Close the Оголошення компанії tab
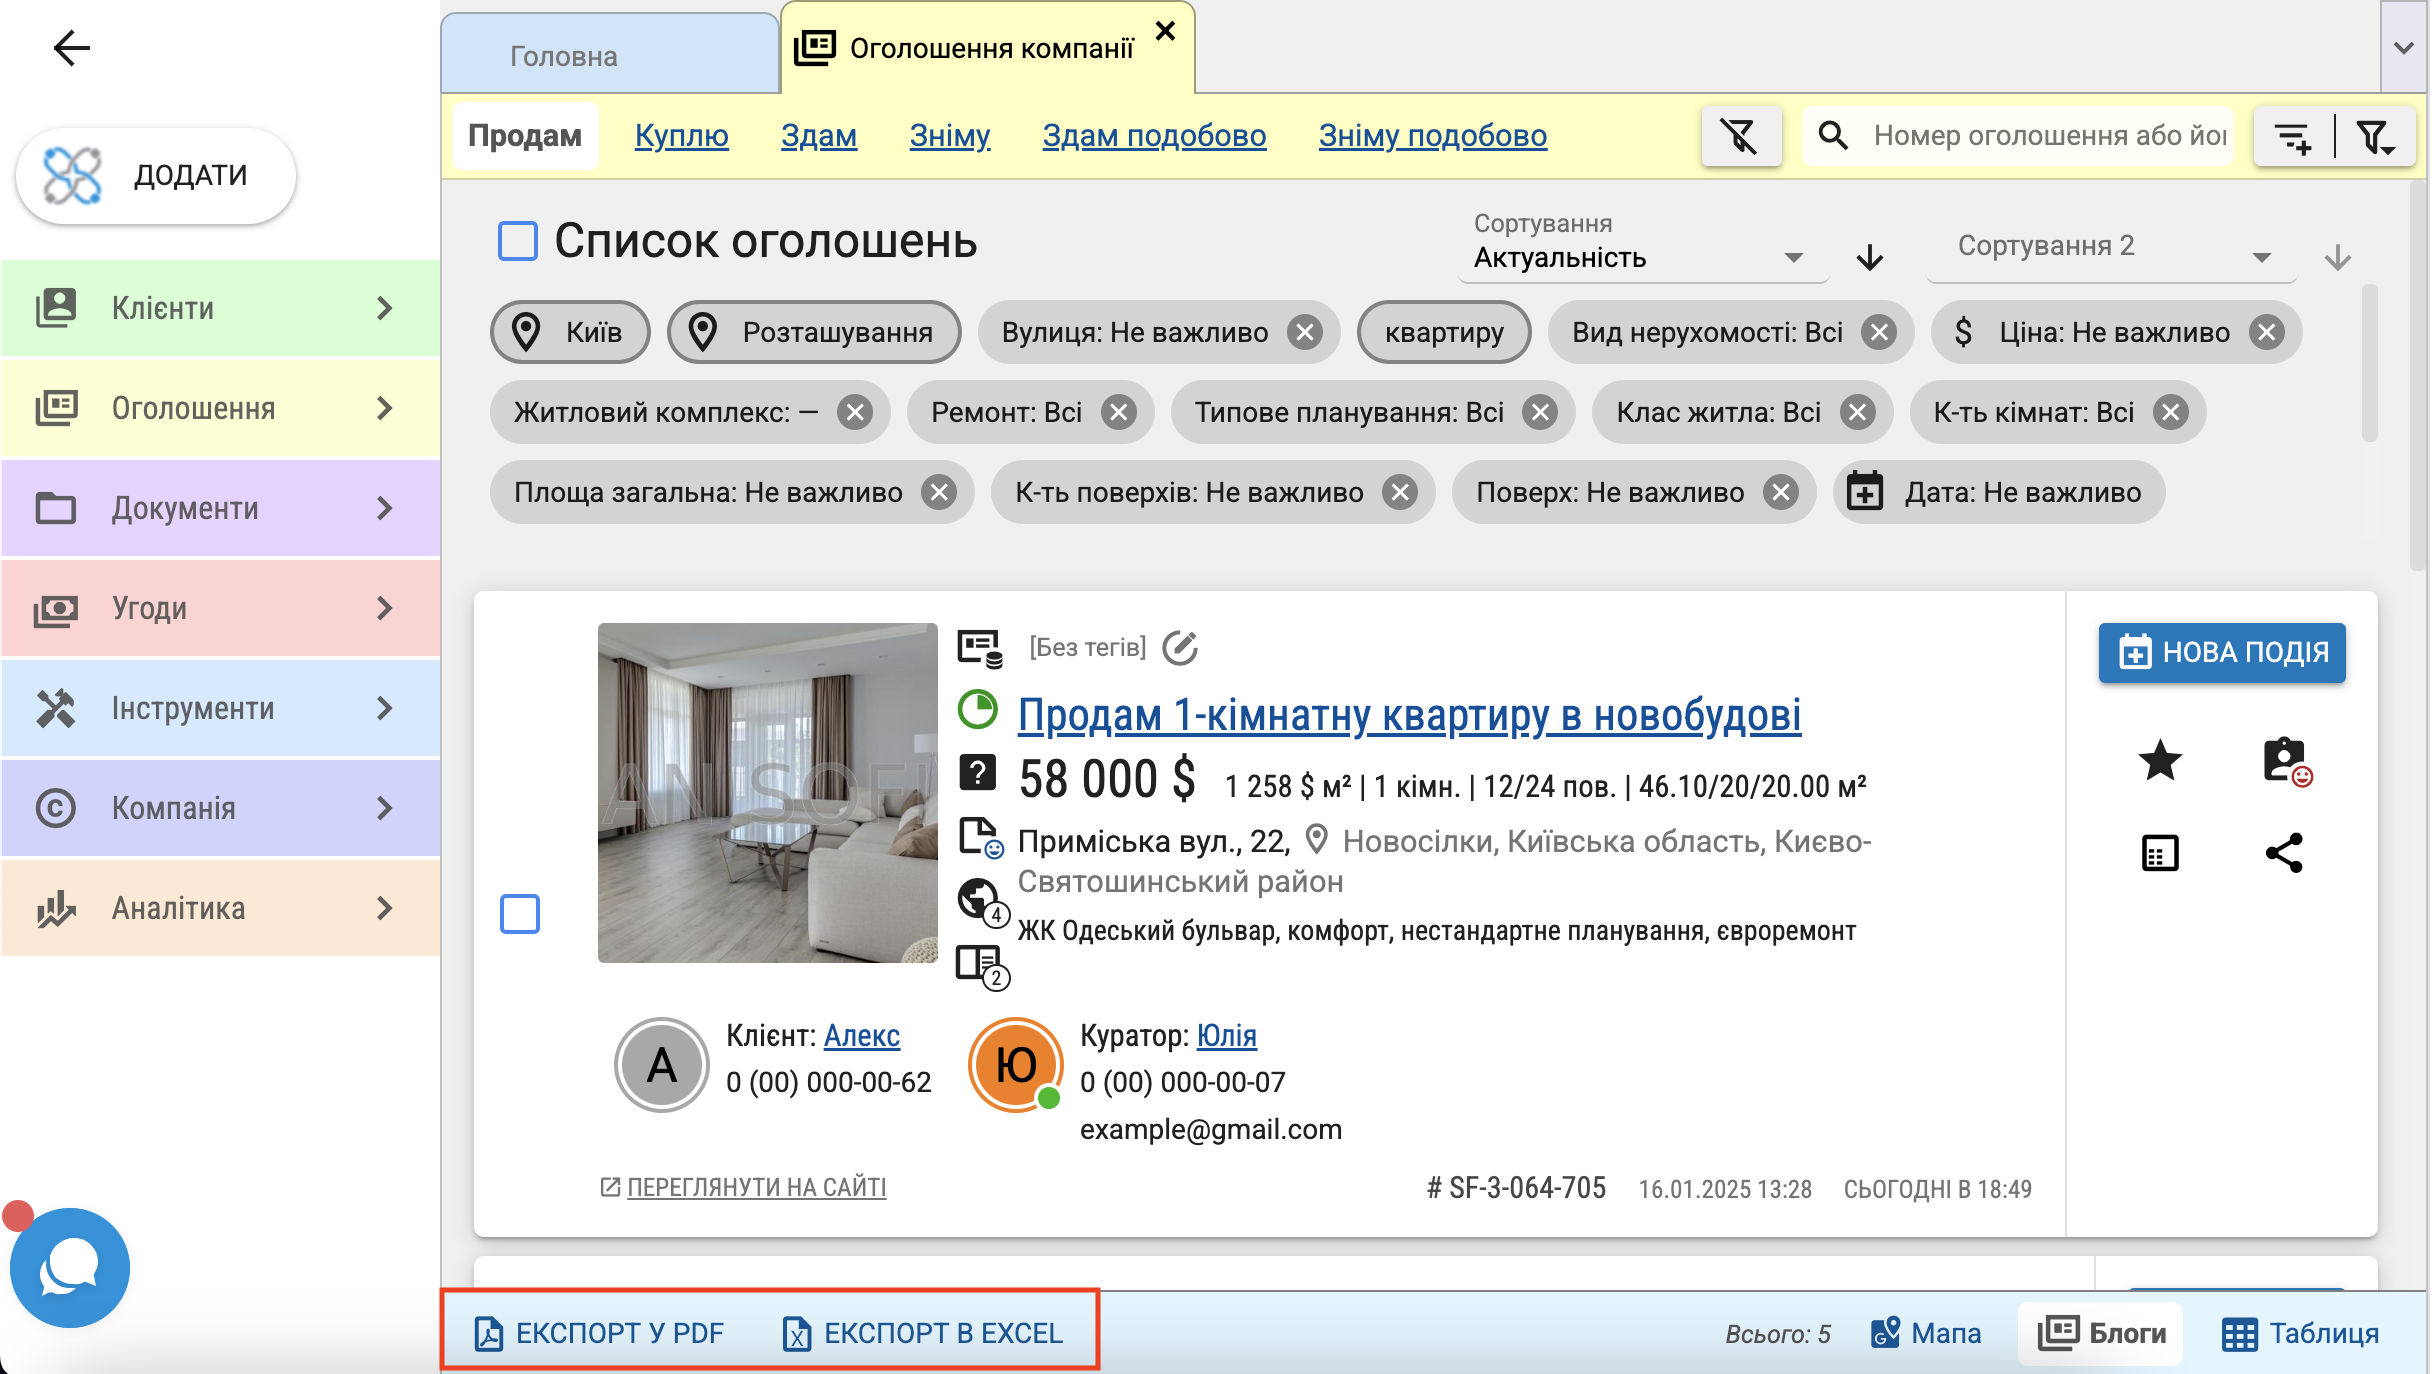Viewport: 2432px width, 1374px height. pyautogui.click(x=1165, y=31)
